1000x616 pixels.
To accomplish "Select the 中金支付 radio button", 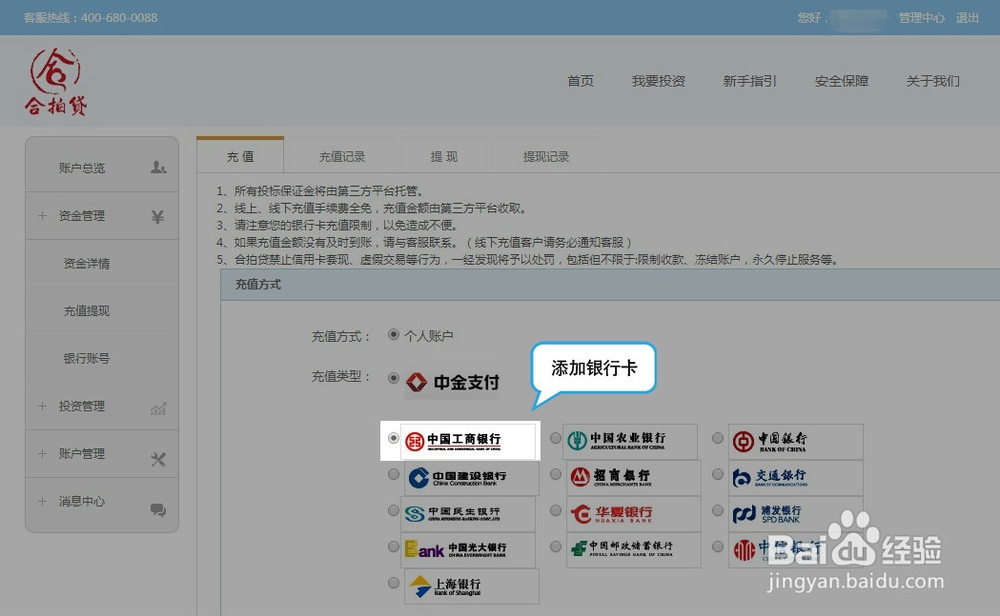I will (393, 378).
